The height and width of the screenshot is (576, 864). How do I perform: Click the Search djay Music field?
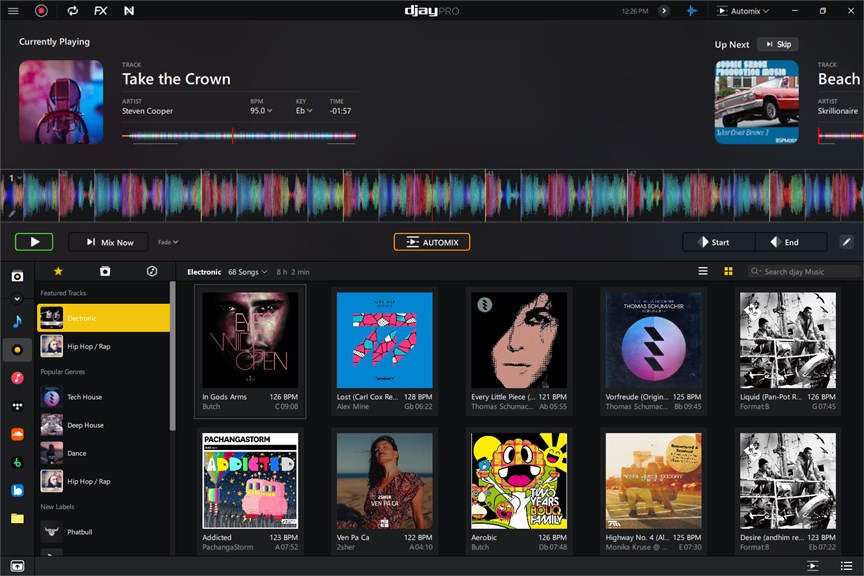pos(803,271)
